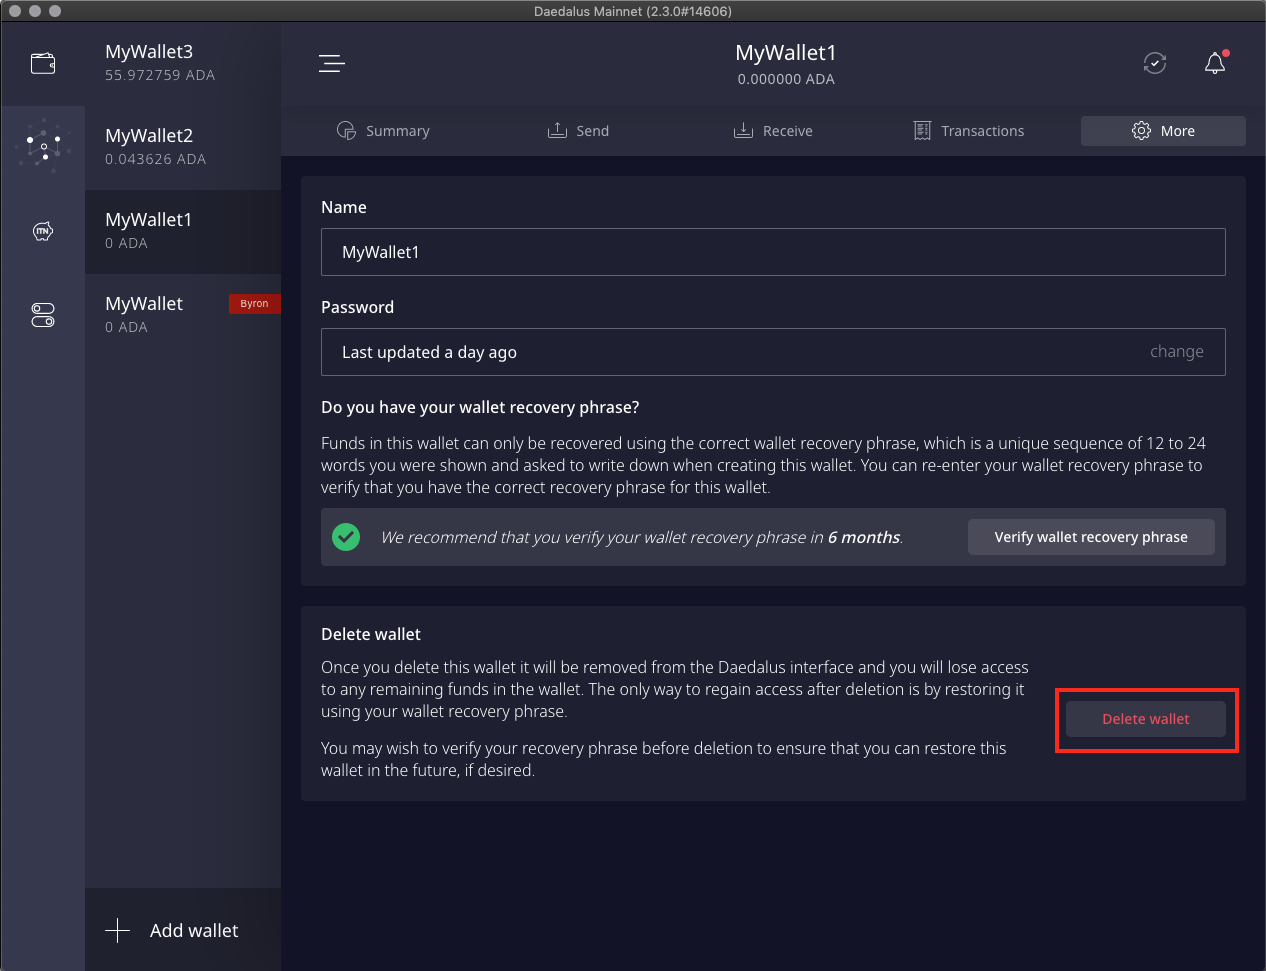The image size is (1266, 971).
Task: Click the change password link
Action: (1177, 351)
